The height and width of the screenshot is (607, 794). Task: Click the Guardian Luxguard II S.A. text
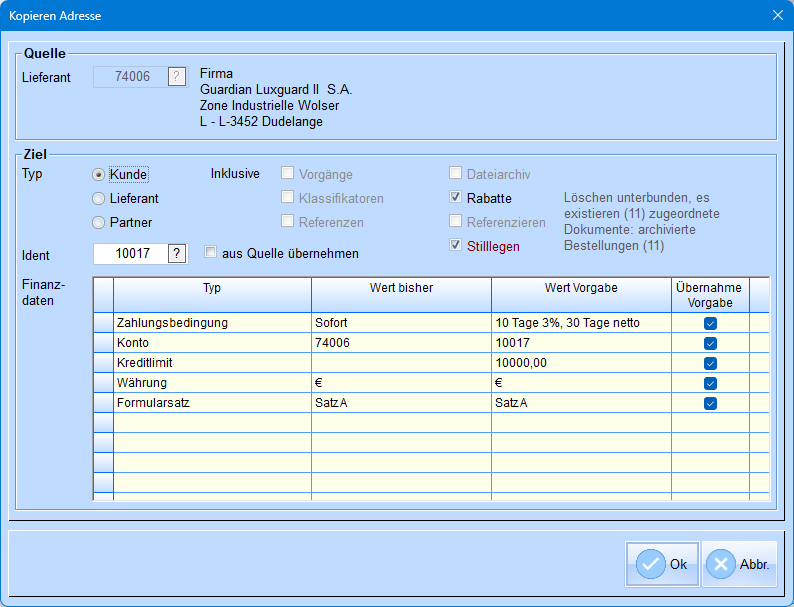tap(276, 90)
